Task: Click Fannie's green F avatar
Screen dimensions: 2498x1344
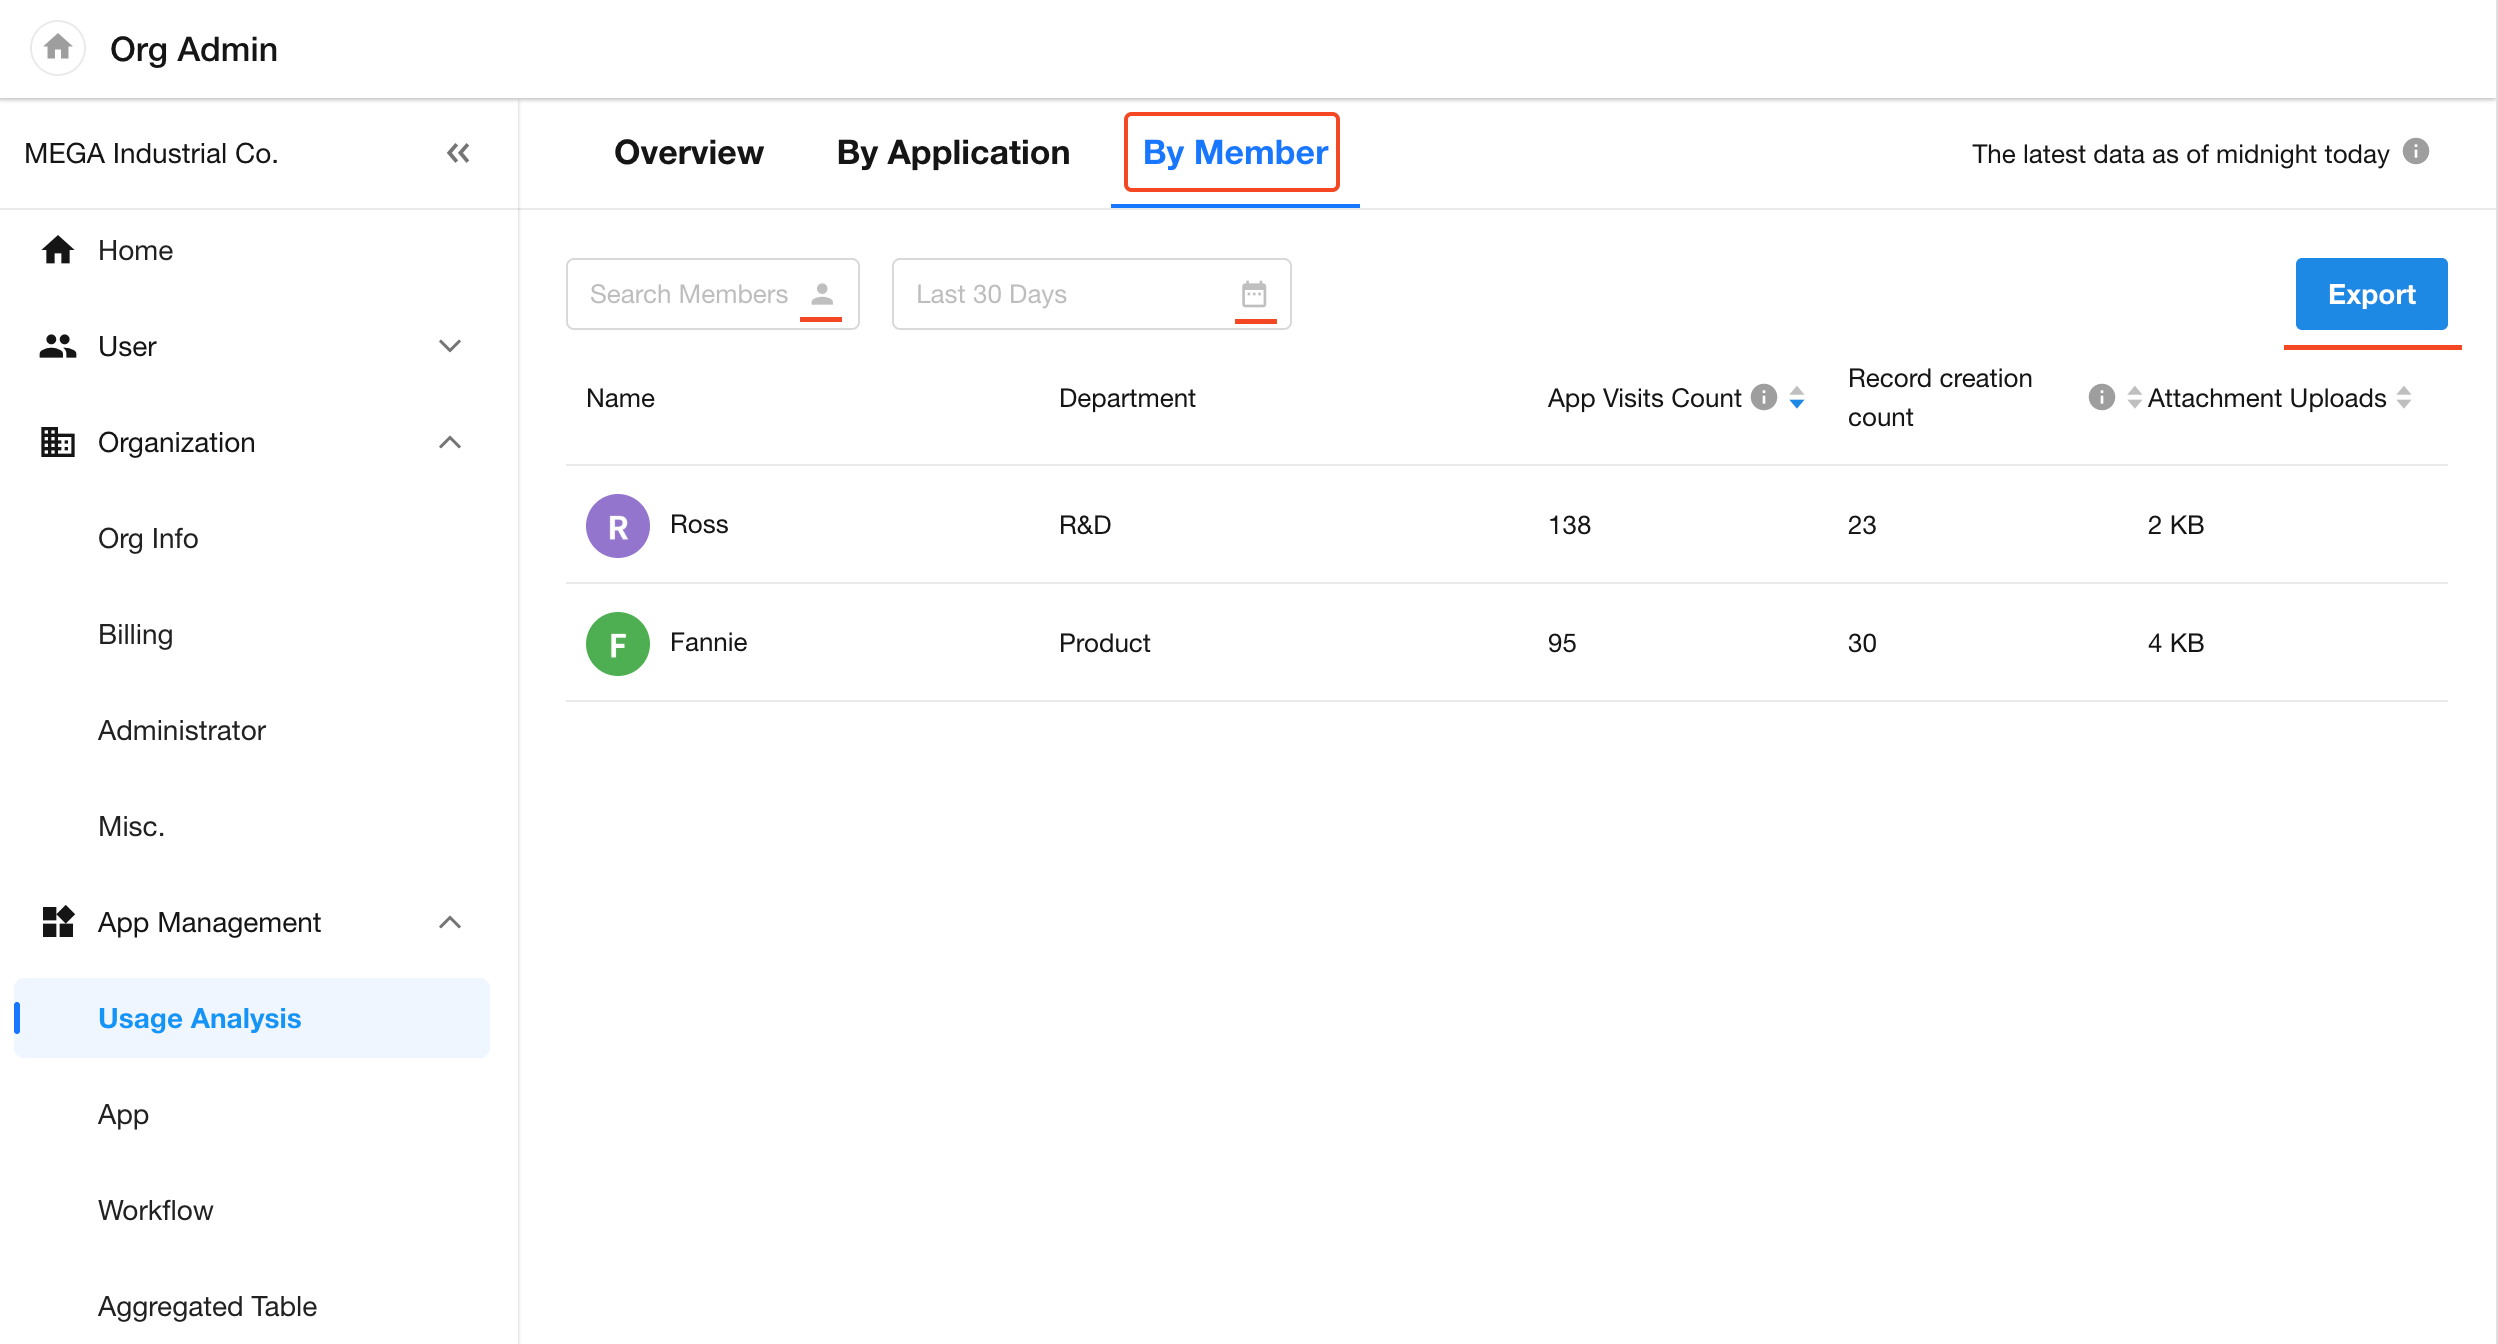Action: point(617,643)
